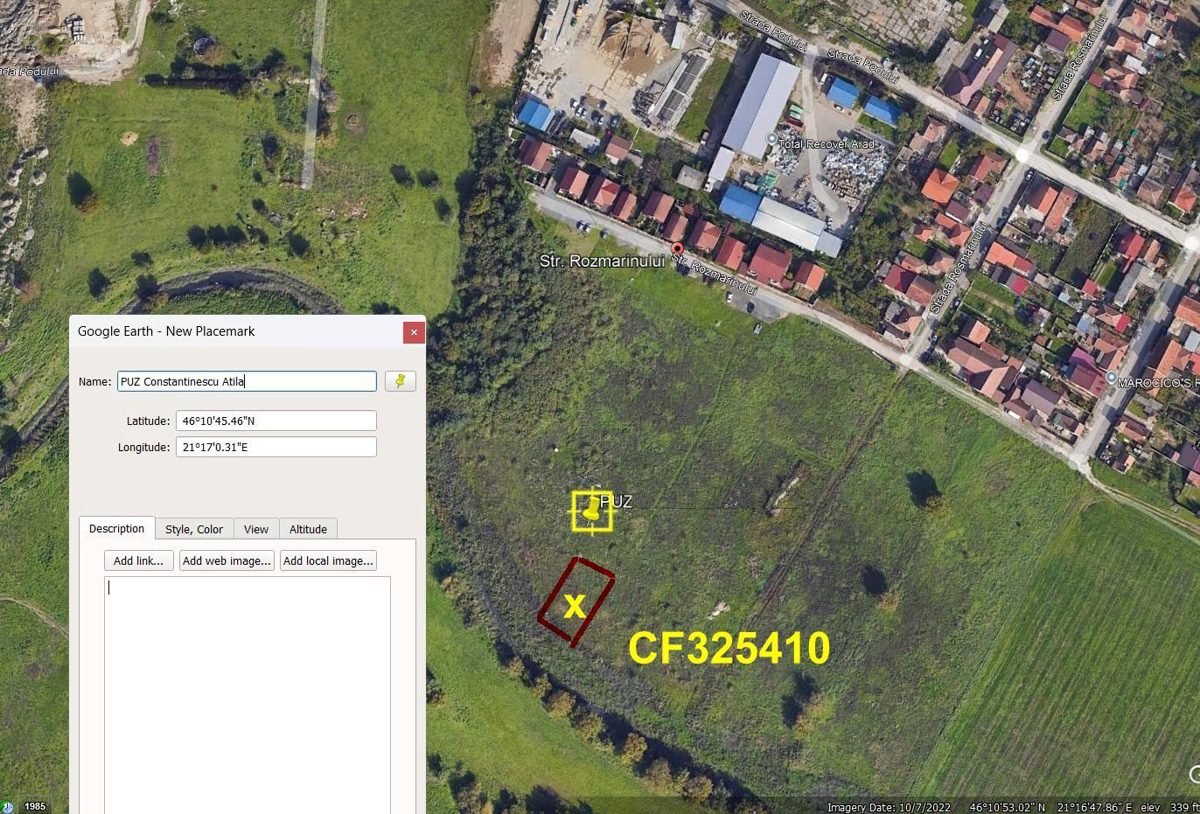Click the red Str. Rozmarinului place marker
This screenshot has height=814, width=1200.
coord(677,248)
